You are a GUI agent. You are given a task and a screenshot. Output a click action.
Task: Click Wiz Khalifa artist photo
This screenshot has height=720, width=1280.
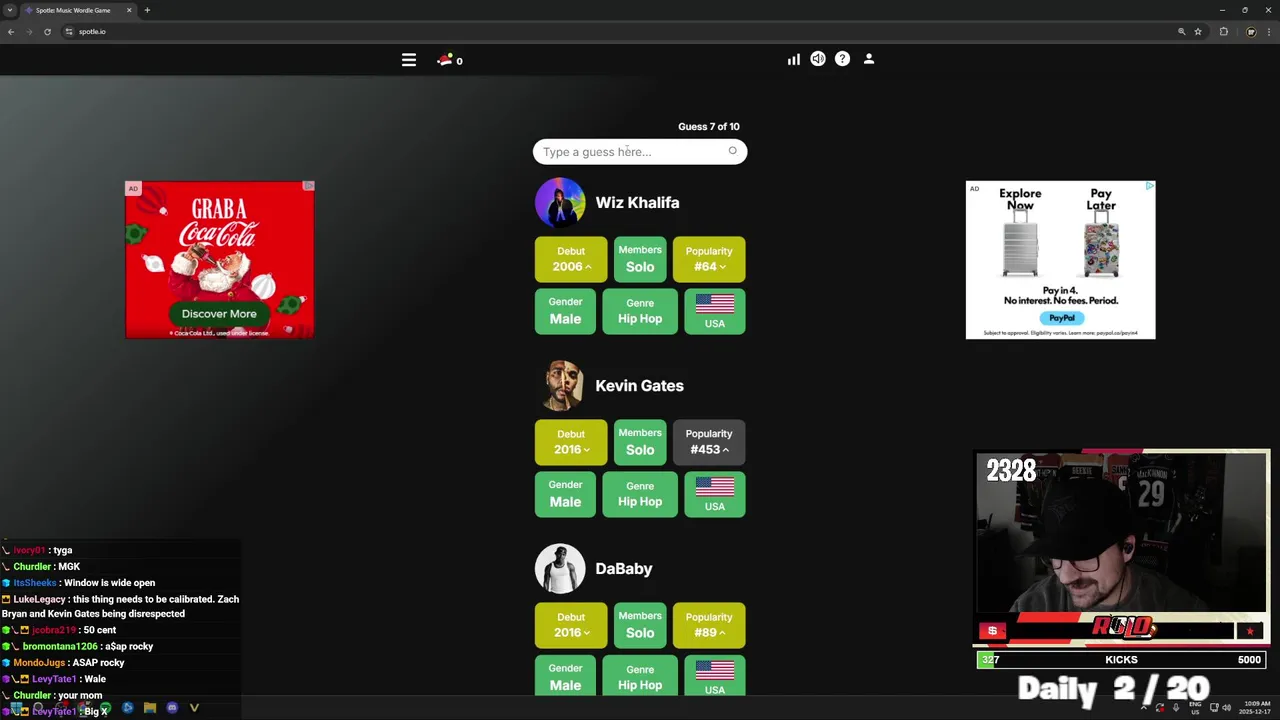coord(560,203)
